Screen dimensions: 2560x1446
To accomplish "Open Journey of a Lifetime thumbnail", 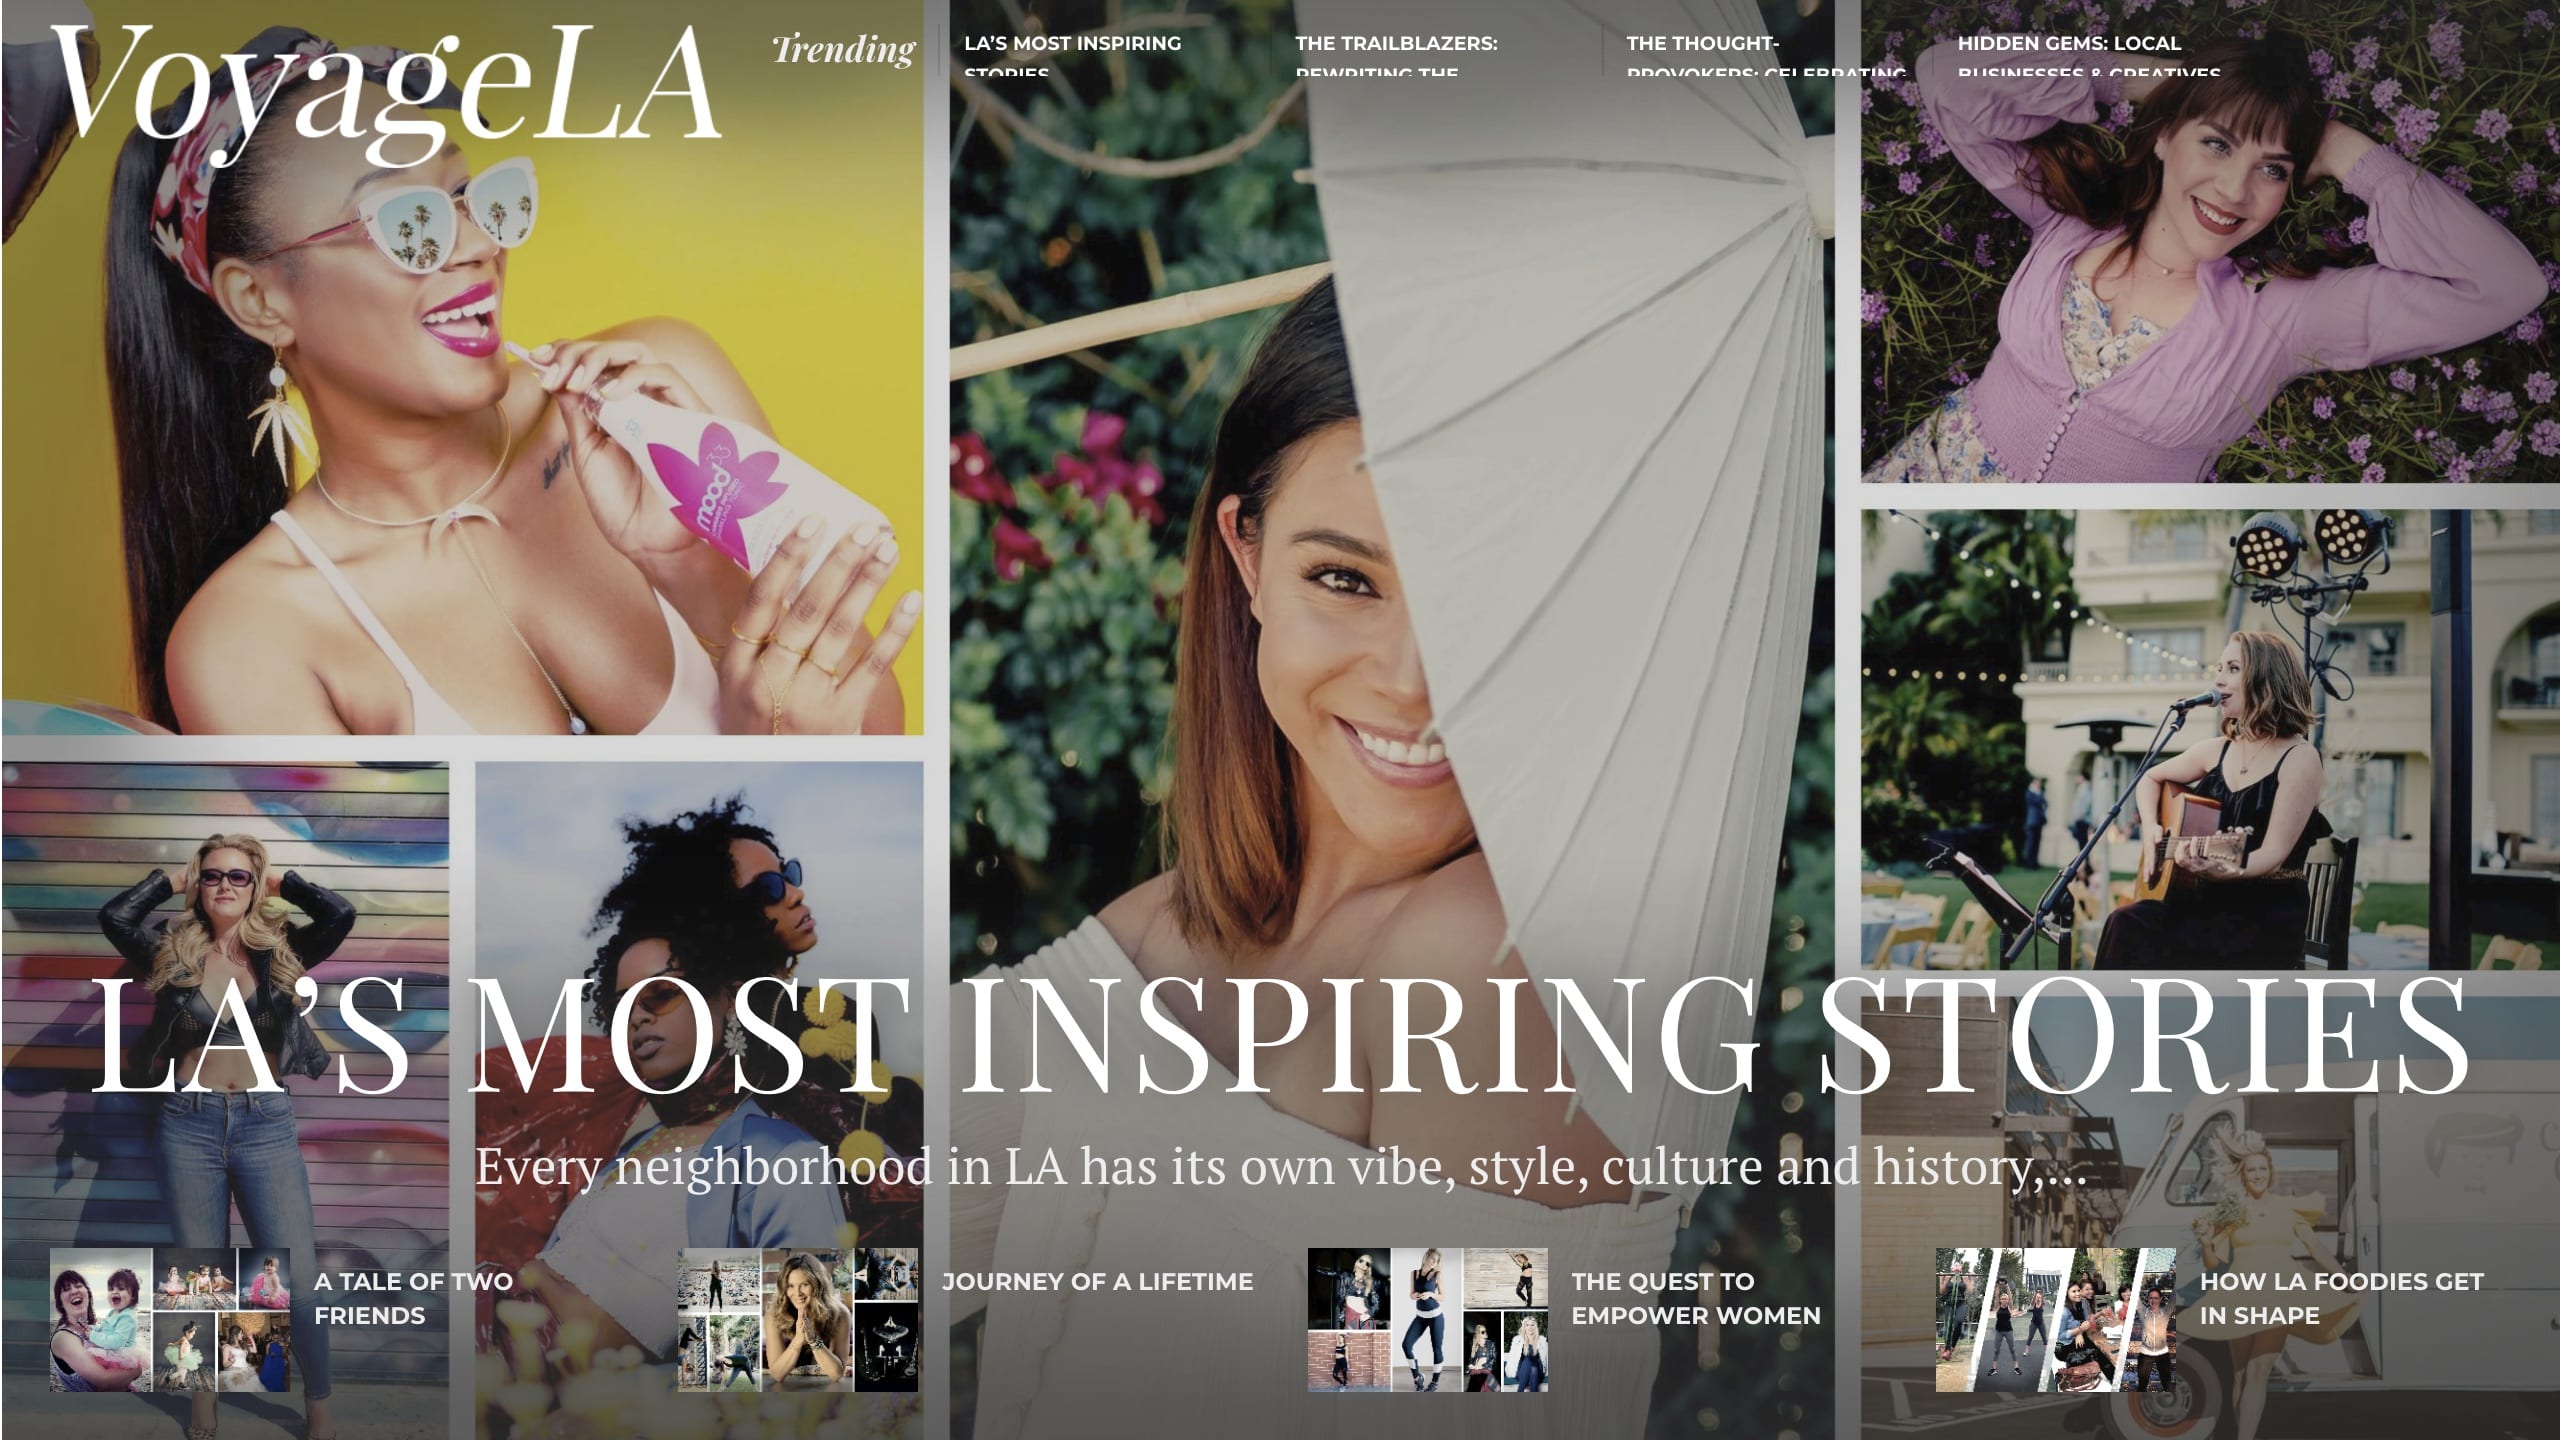I will [798, 1319].
